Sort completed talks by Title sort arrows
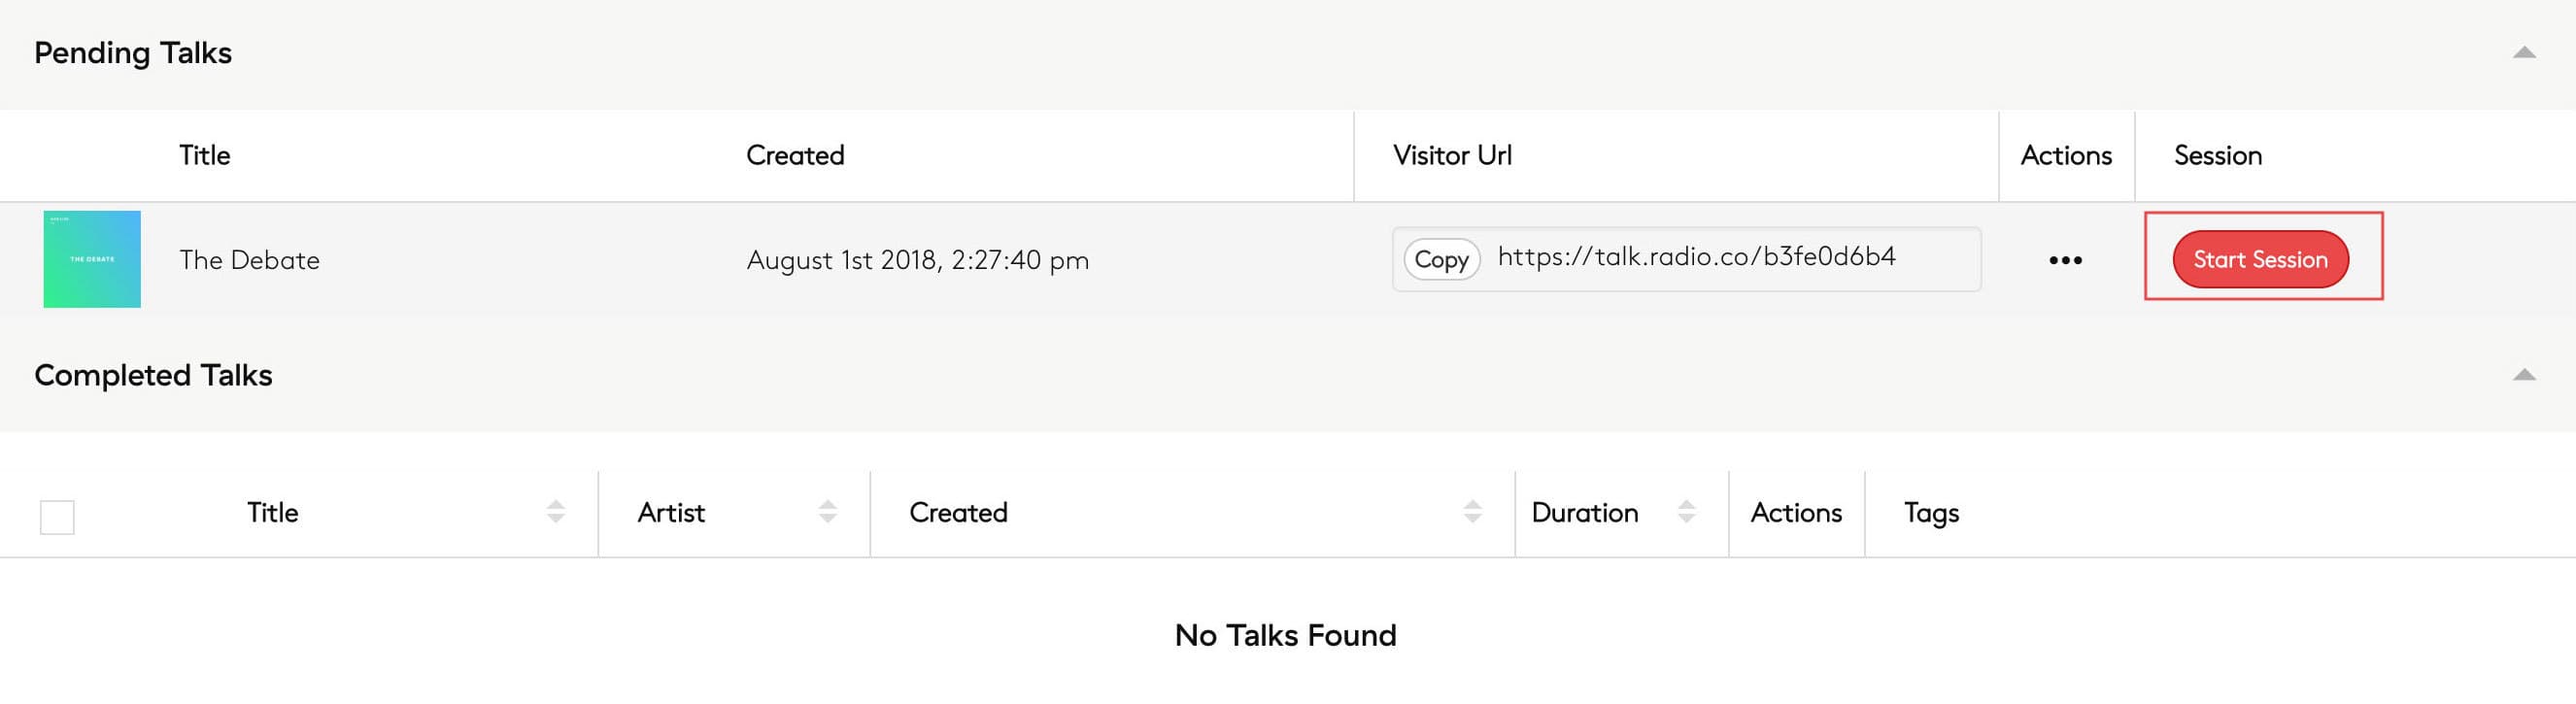The height and width of the screenshot is (704, 2576). pyautogui.click(x=556, y=512)
